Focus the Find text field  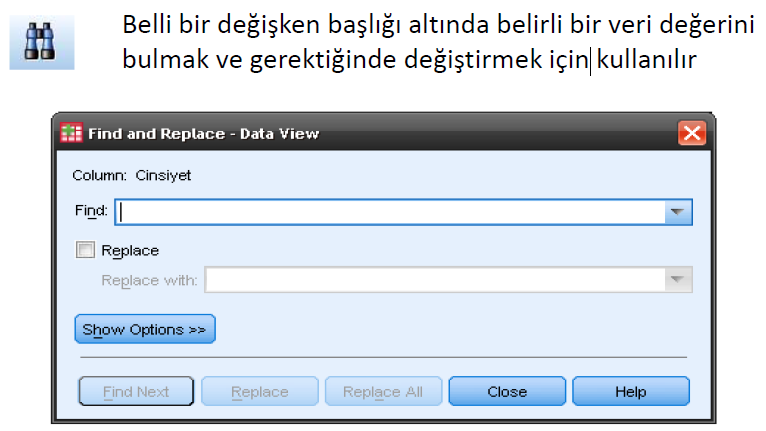[x=390, y=212]
